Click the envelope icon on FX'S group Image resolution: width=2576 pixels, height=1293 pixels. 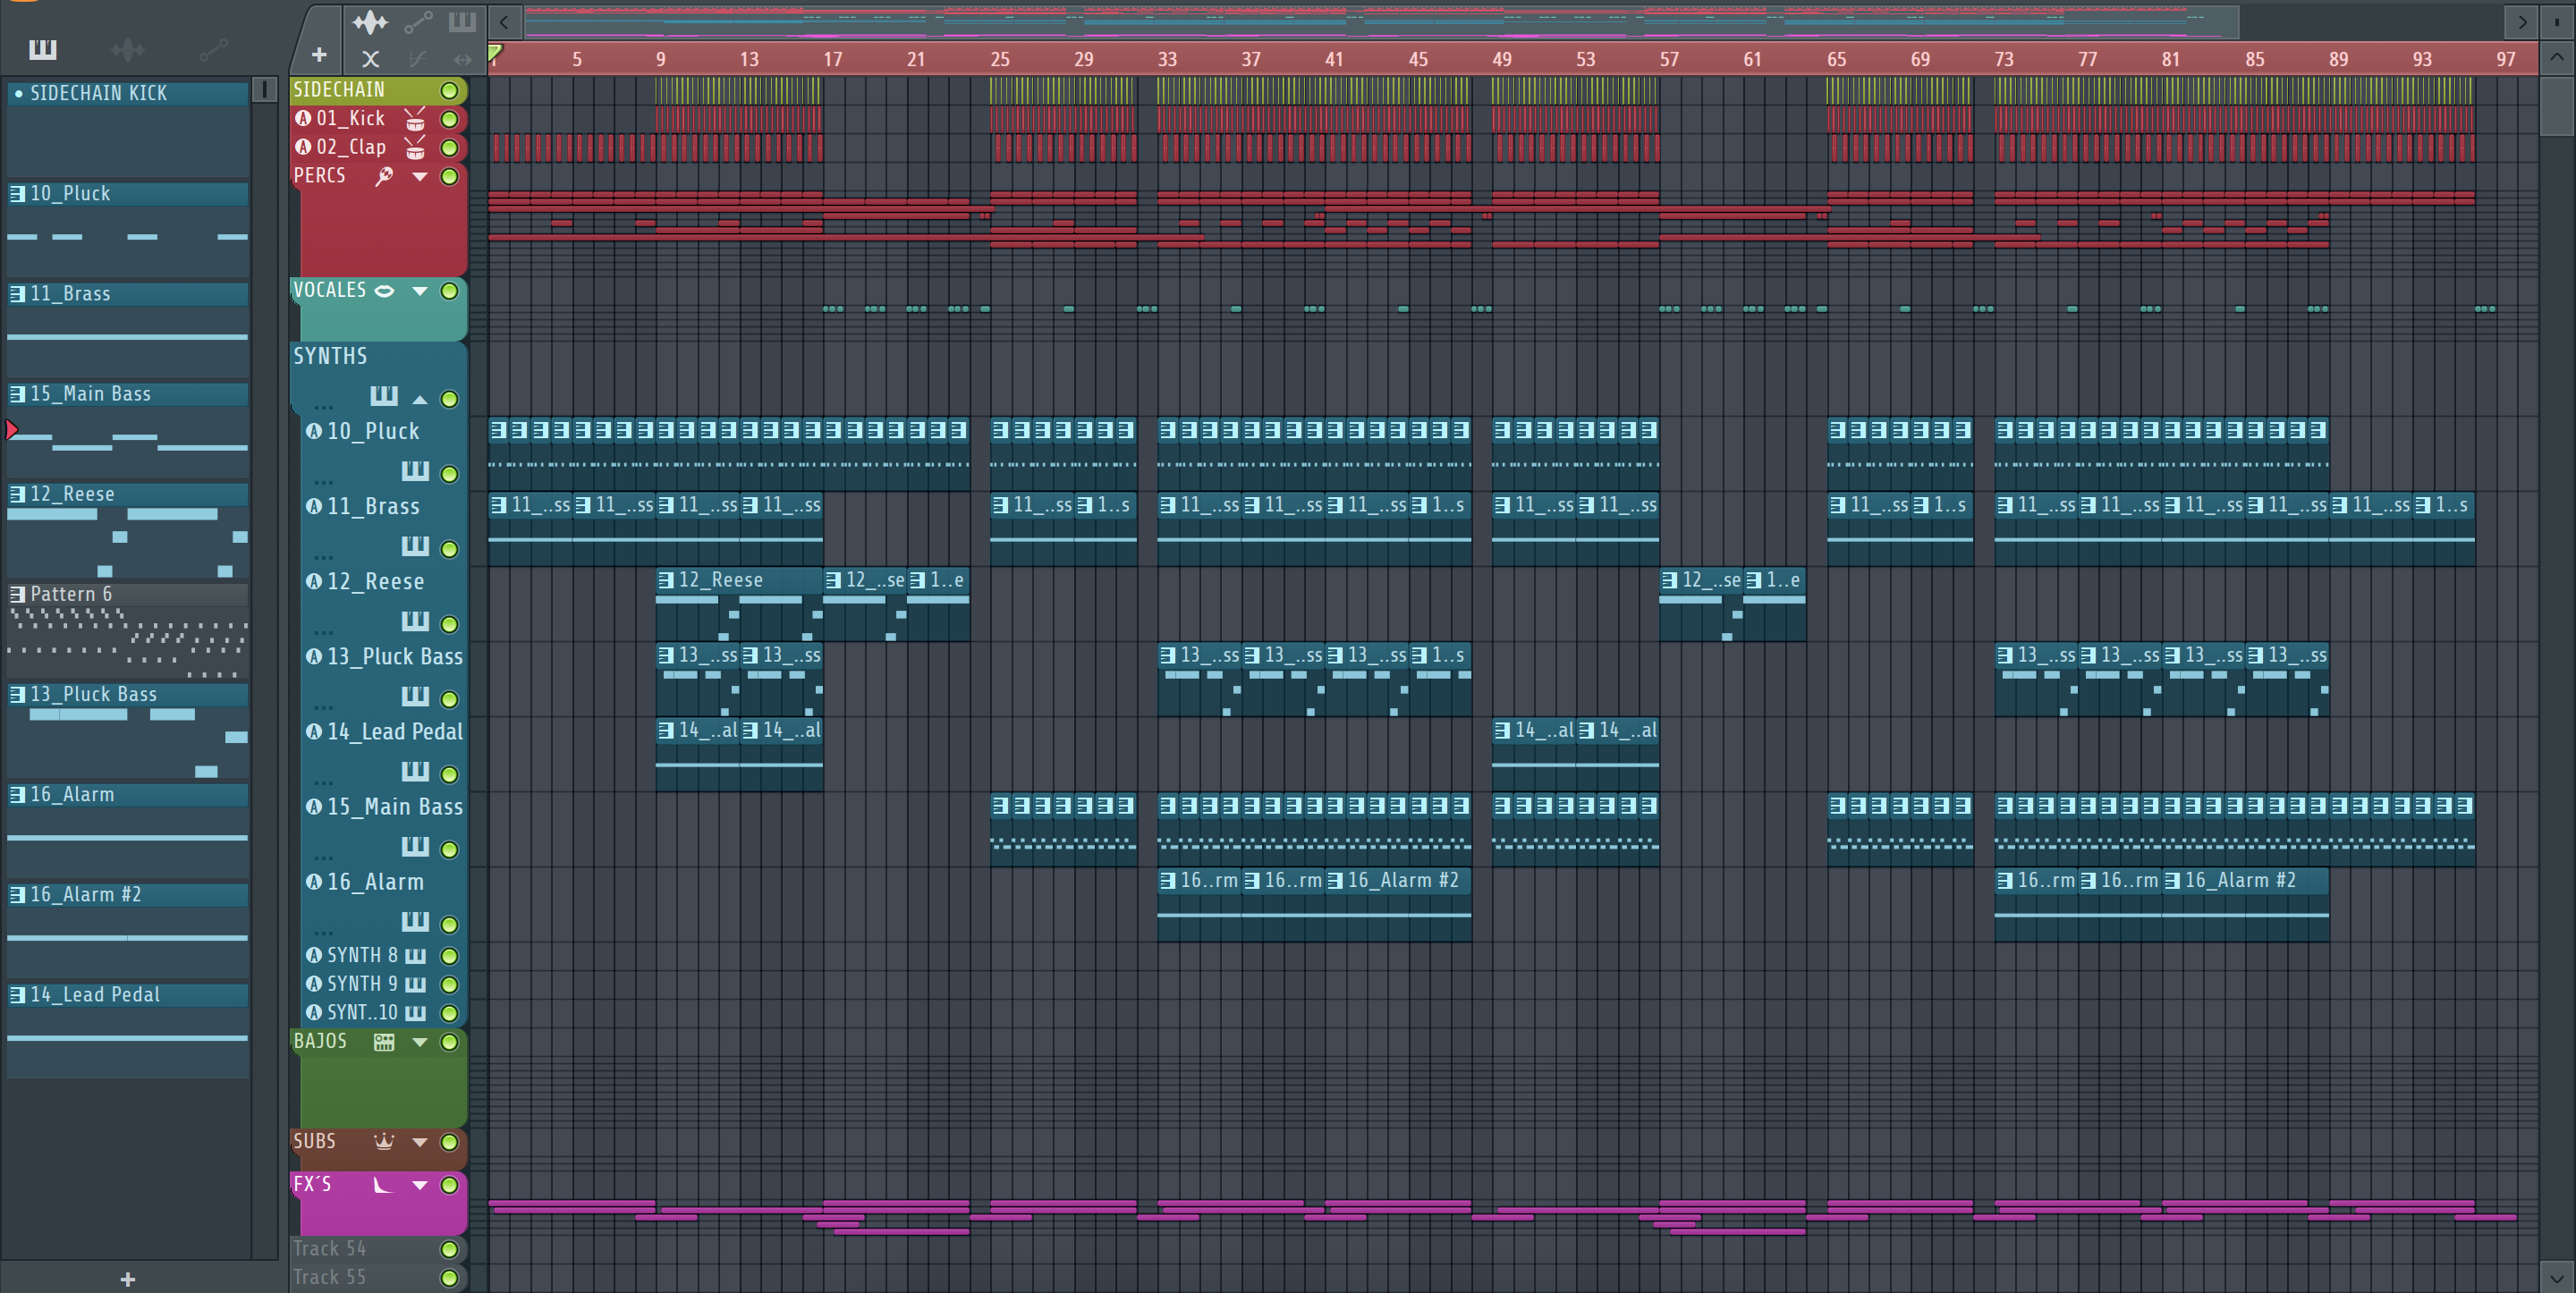[384, 1185]
